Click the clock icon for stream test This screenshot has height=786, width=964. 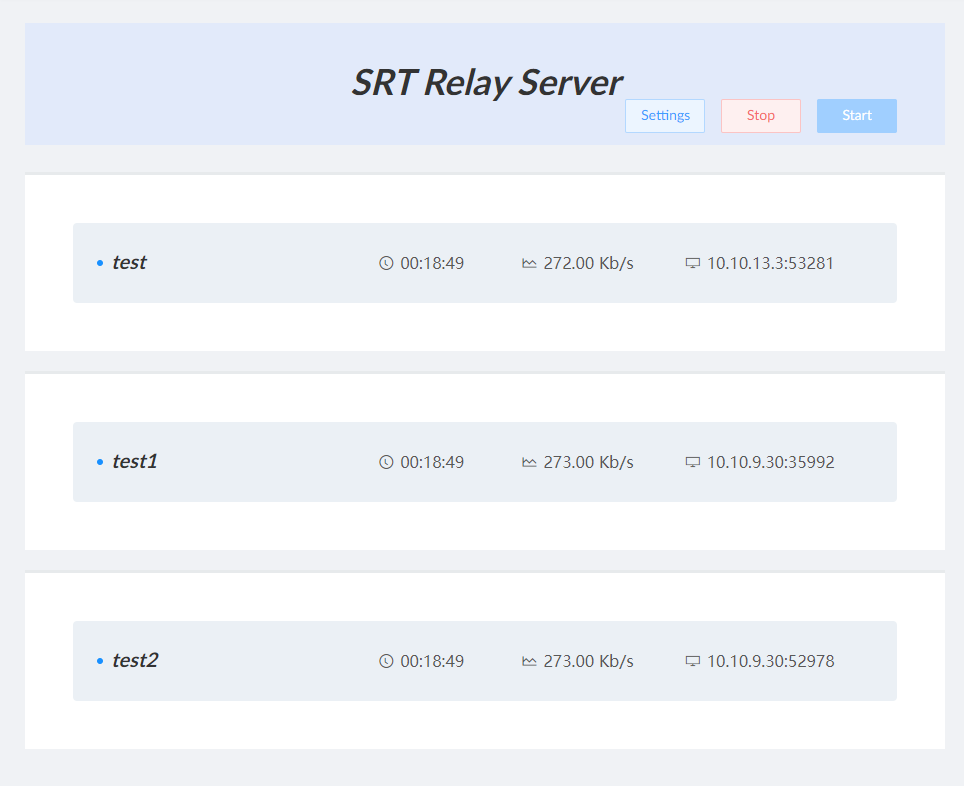click(385, 263)
